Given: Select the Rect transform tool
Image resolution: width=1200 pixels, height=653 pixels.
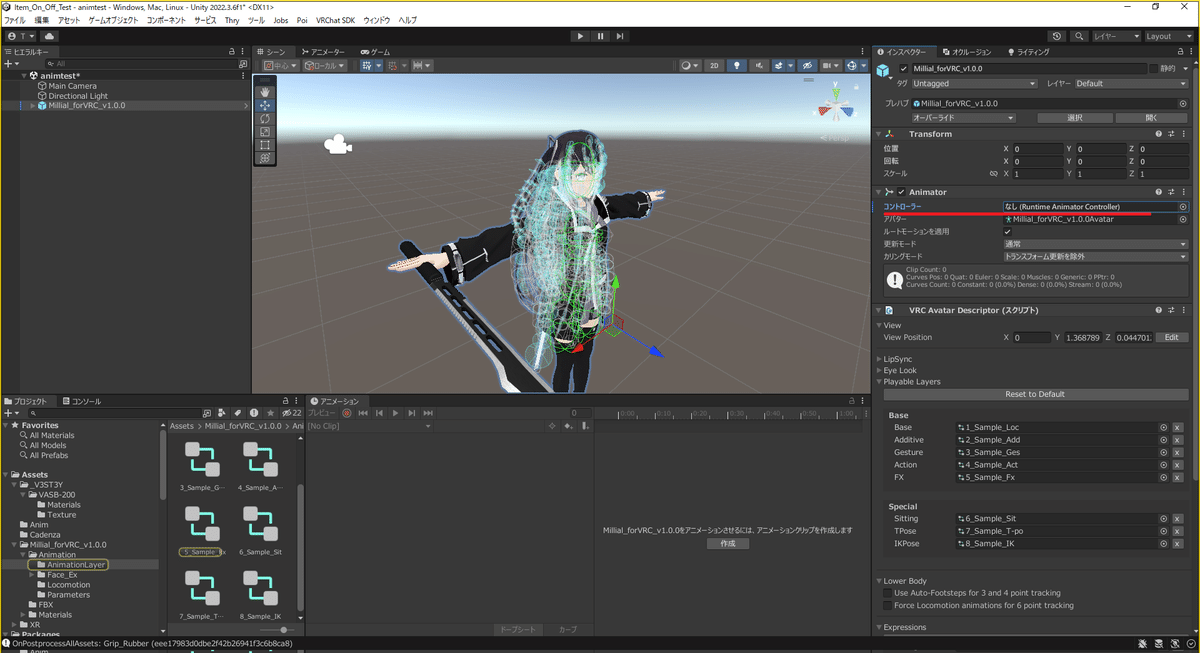Looking at the screenshot, I should (265, 145).
